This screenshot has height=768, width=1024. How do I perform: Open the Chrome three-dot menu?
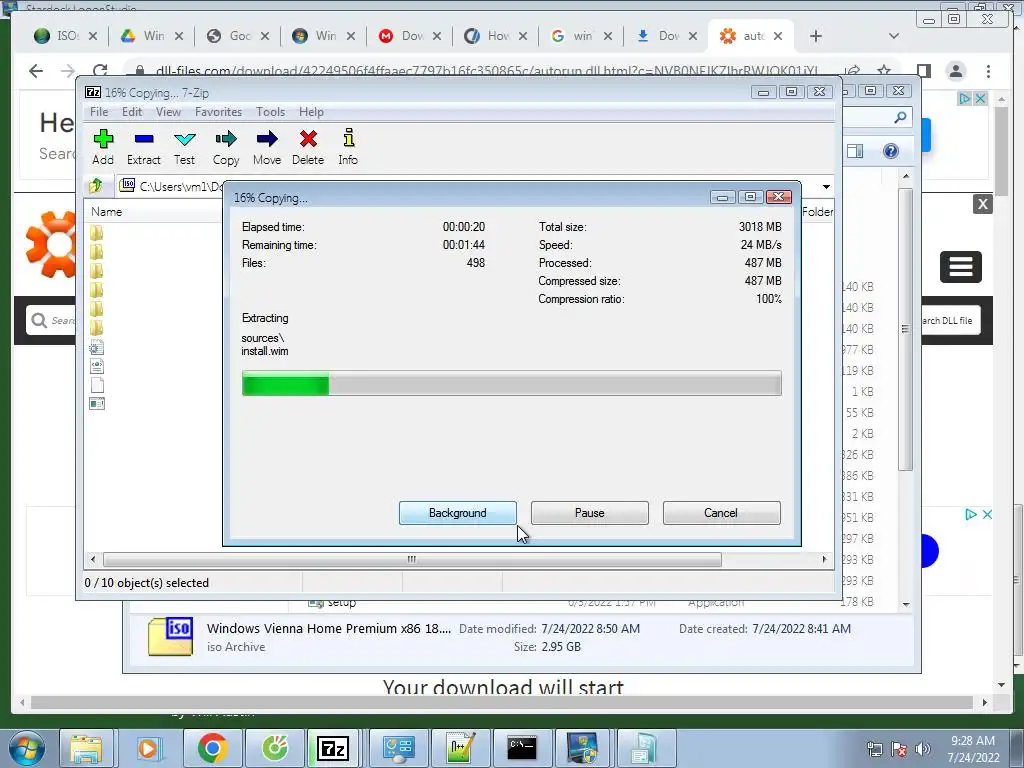(x=989, y=71)
